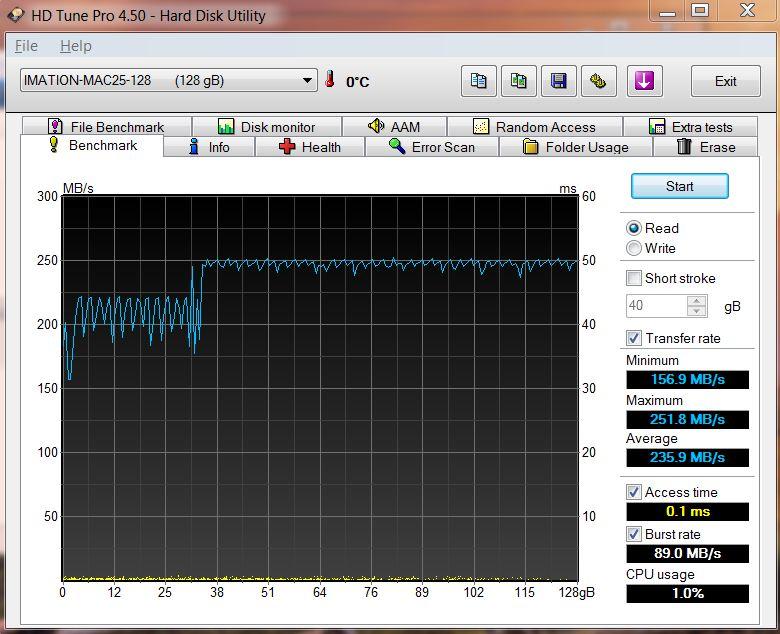Click the copy text to clipboard icon

[479, 81]
